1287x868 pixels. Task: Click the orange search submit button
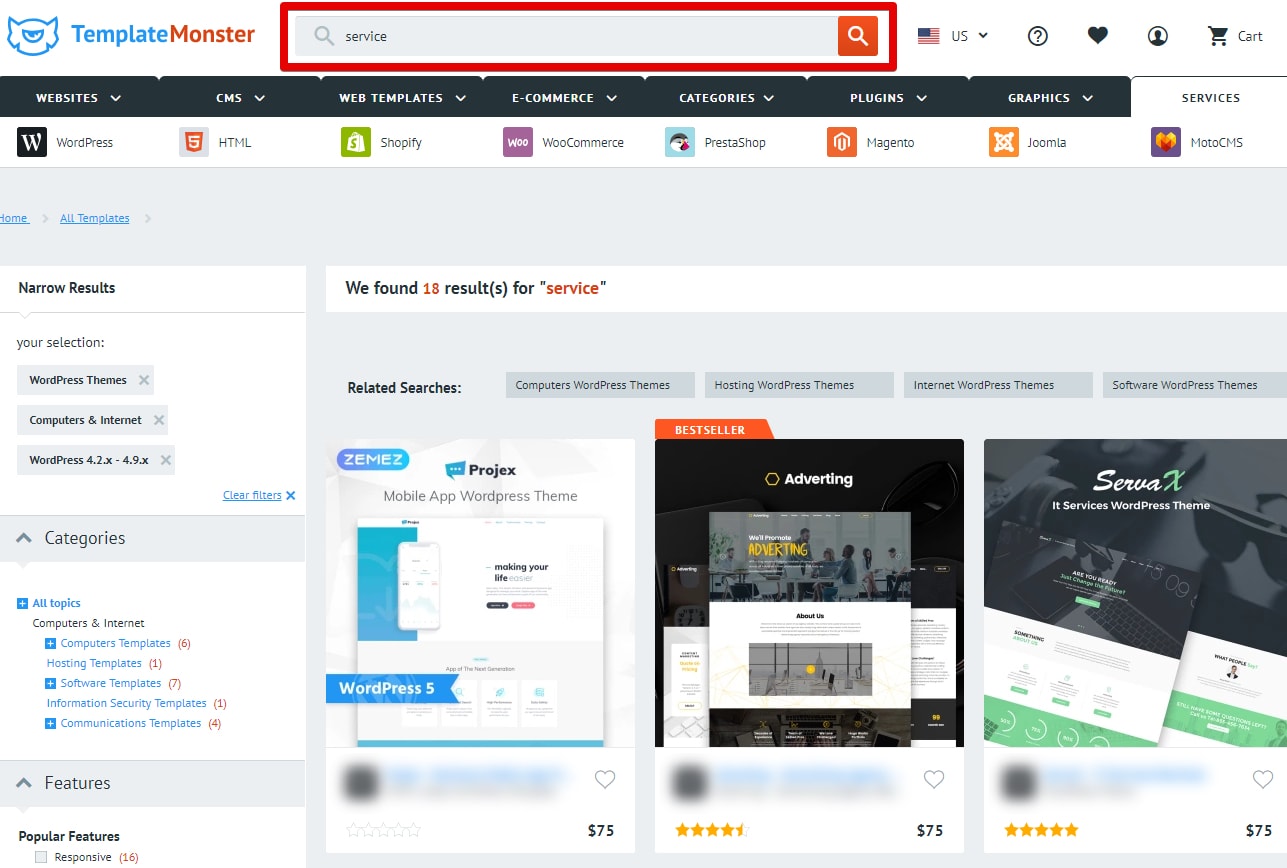857,36
